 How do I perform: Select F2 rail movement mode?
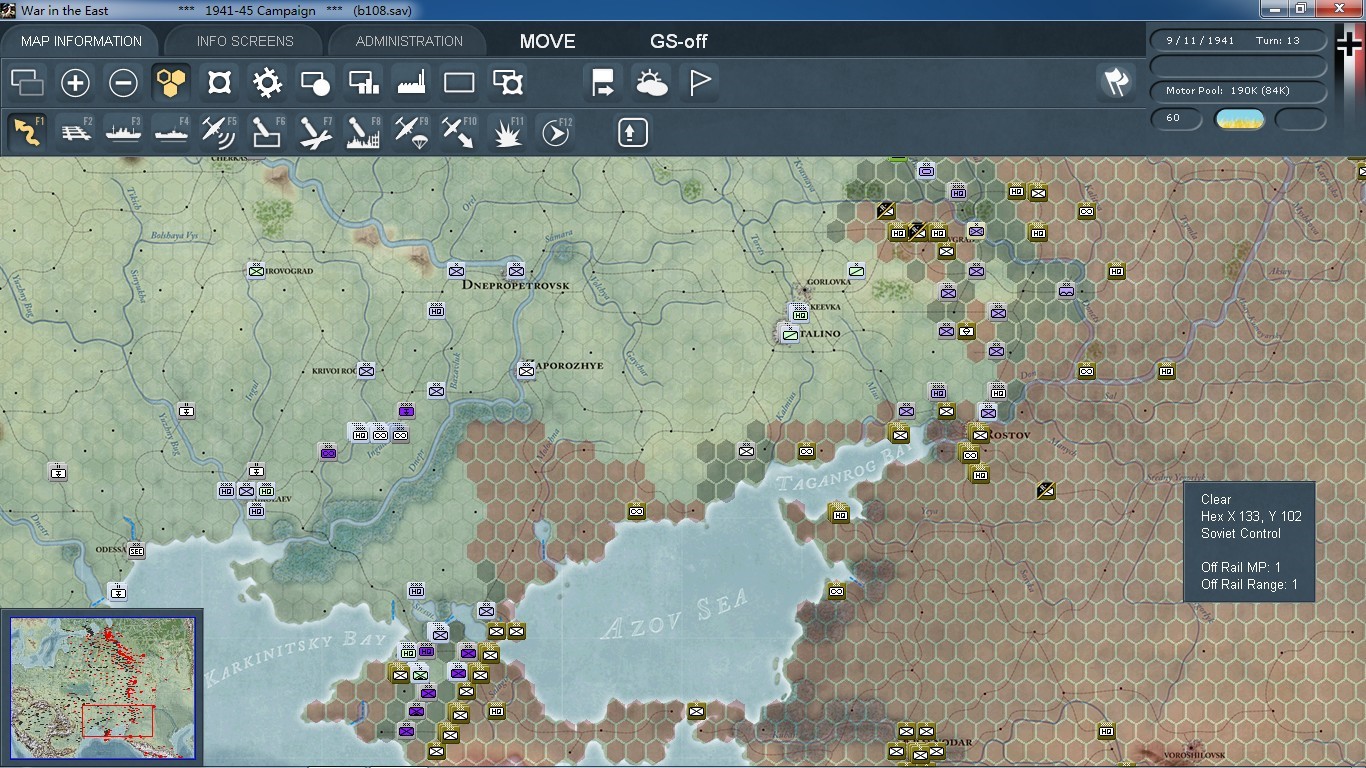pyautogui.click(x=75, y=132)
